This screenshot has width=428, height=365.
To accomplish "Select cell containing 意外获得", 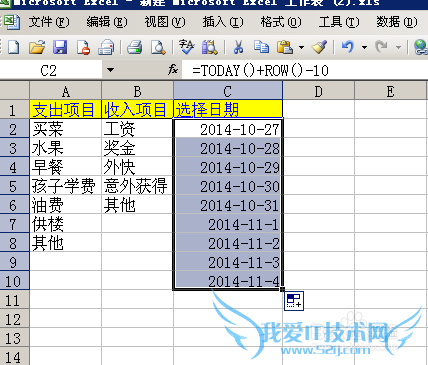I will click(137, 186).
